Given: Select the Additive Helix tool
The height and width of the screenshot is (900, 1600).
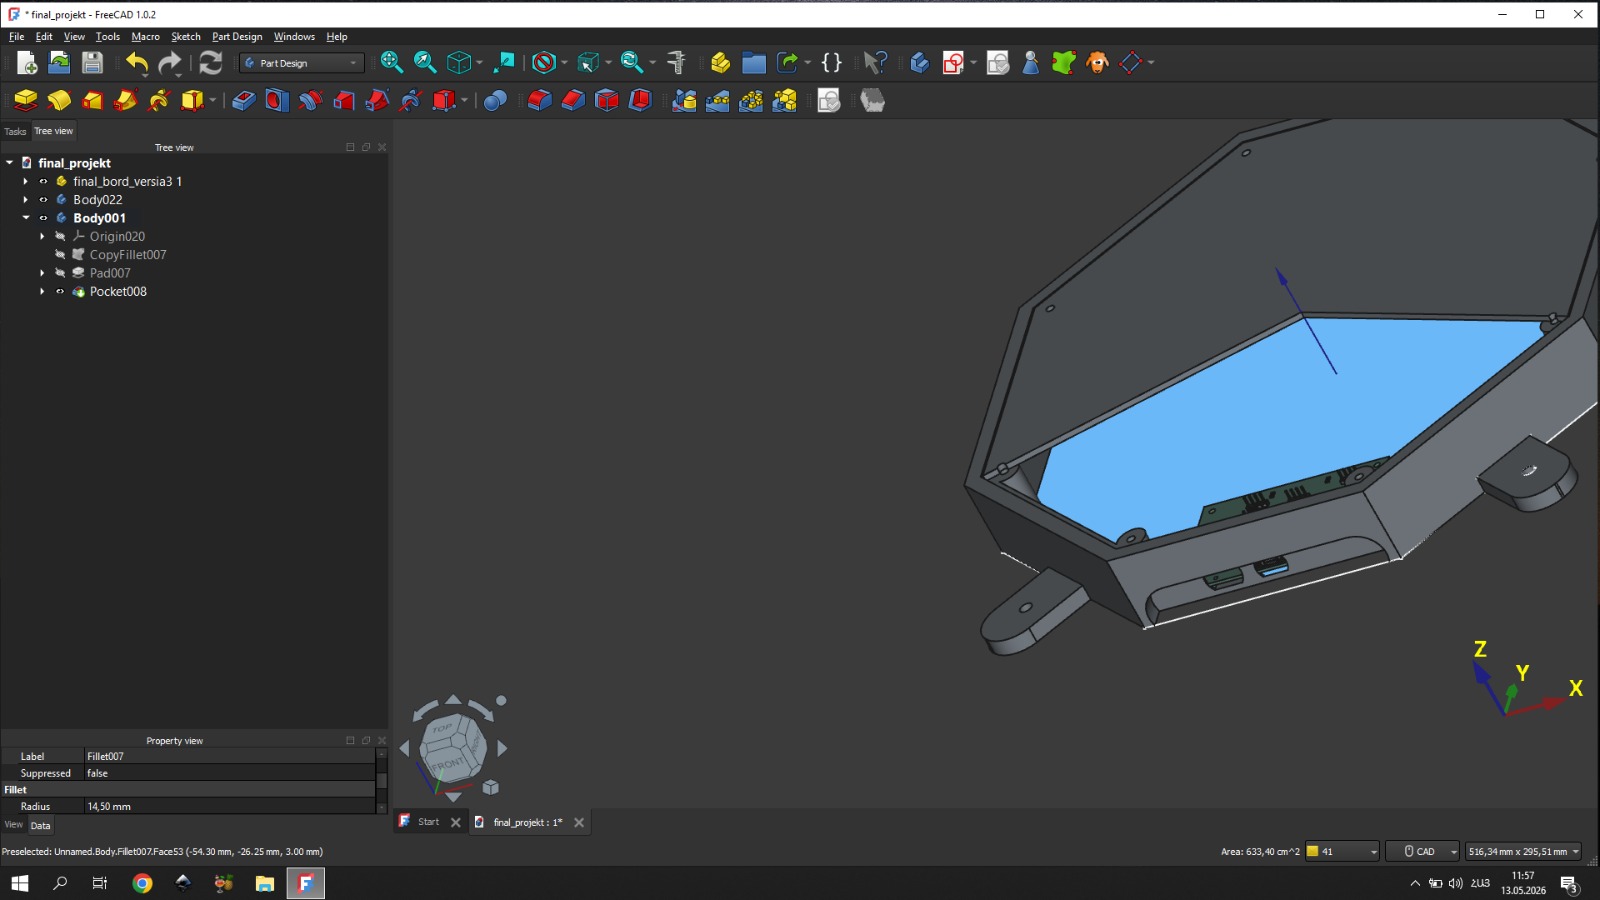Looking at the screenshot, I should [159, 100].
